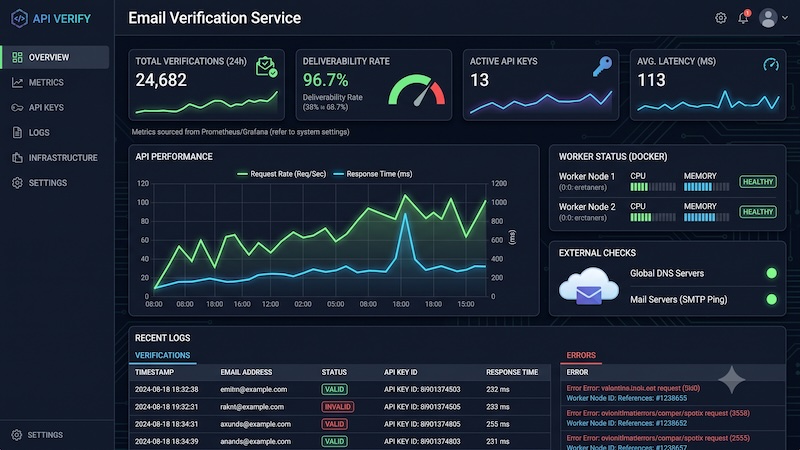Image resolution: width=800 pixels, height=450 pixels.
Task: Click the deliverability gauge dial
Action: tap(417, 91)
